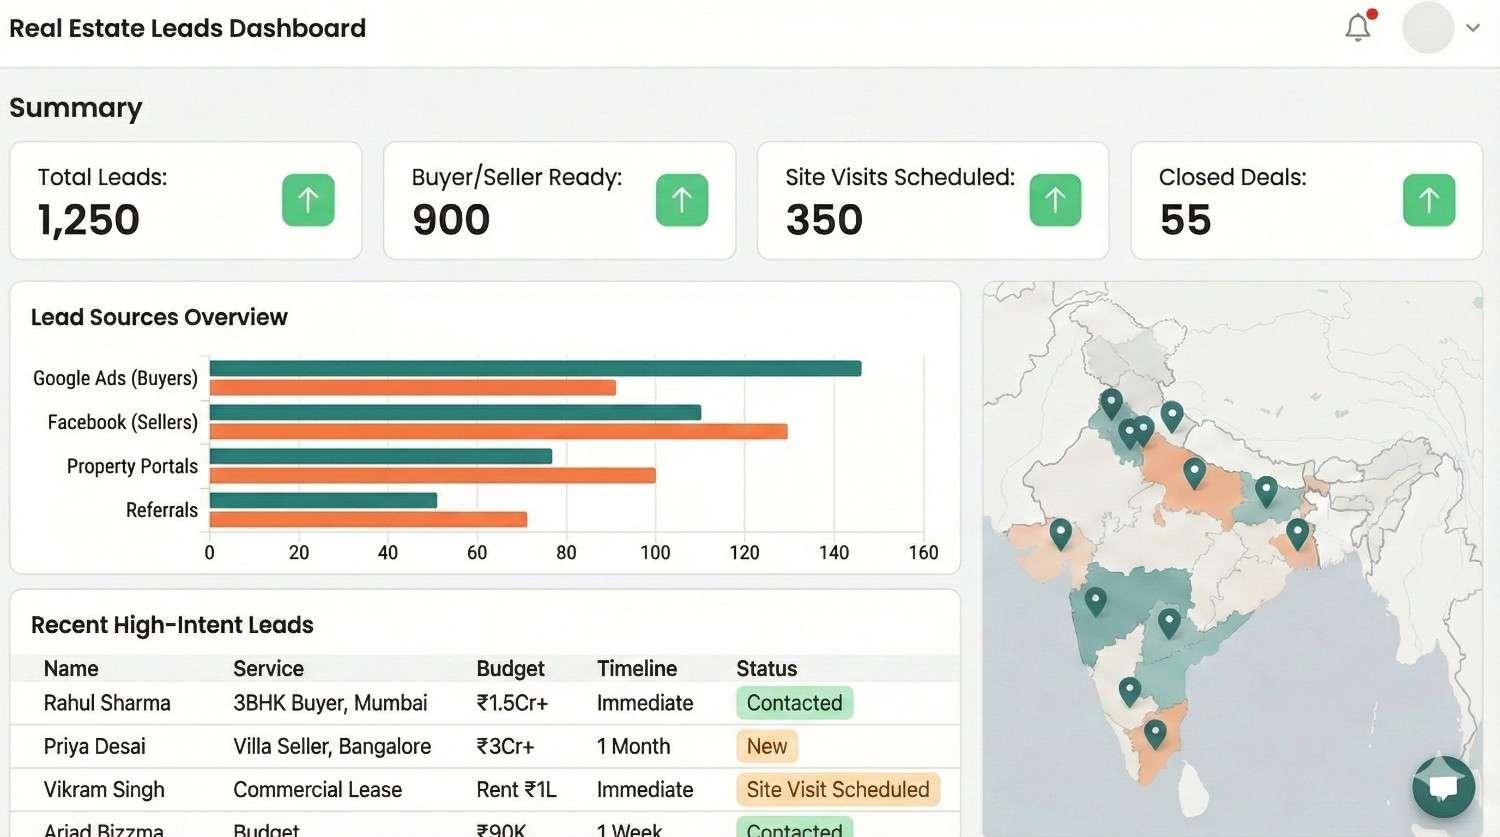Image resolution: width=1500 pixels, height=837 pixels.
Task: Click the growth arrow on Closed Deals card
Action: click(1429, 200)
